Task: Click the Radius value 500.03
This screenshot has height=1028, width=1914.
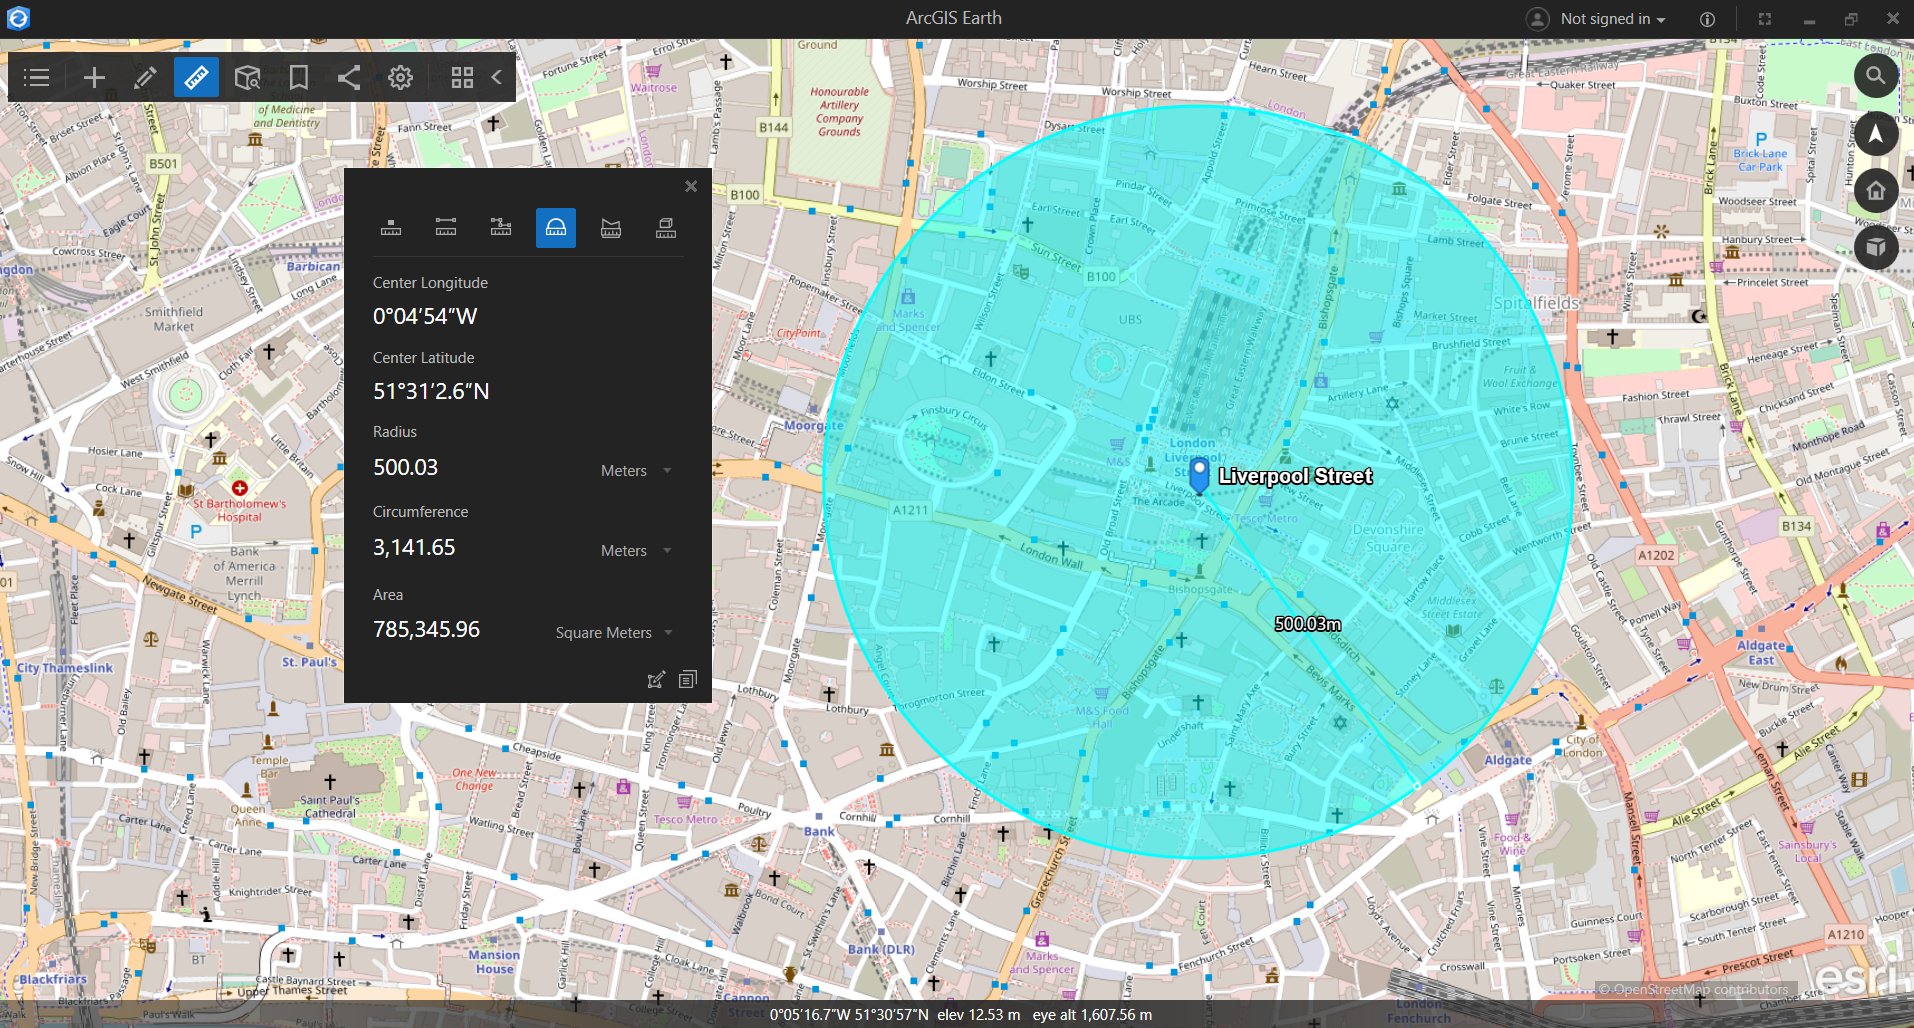Action: click(405, 467)
